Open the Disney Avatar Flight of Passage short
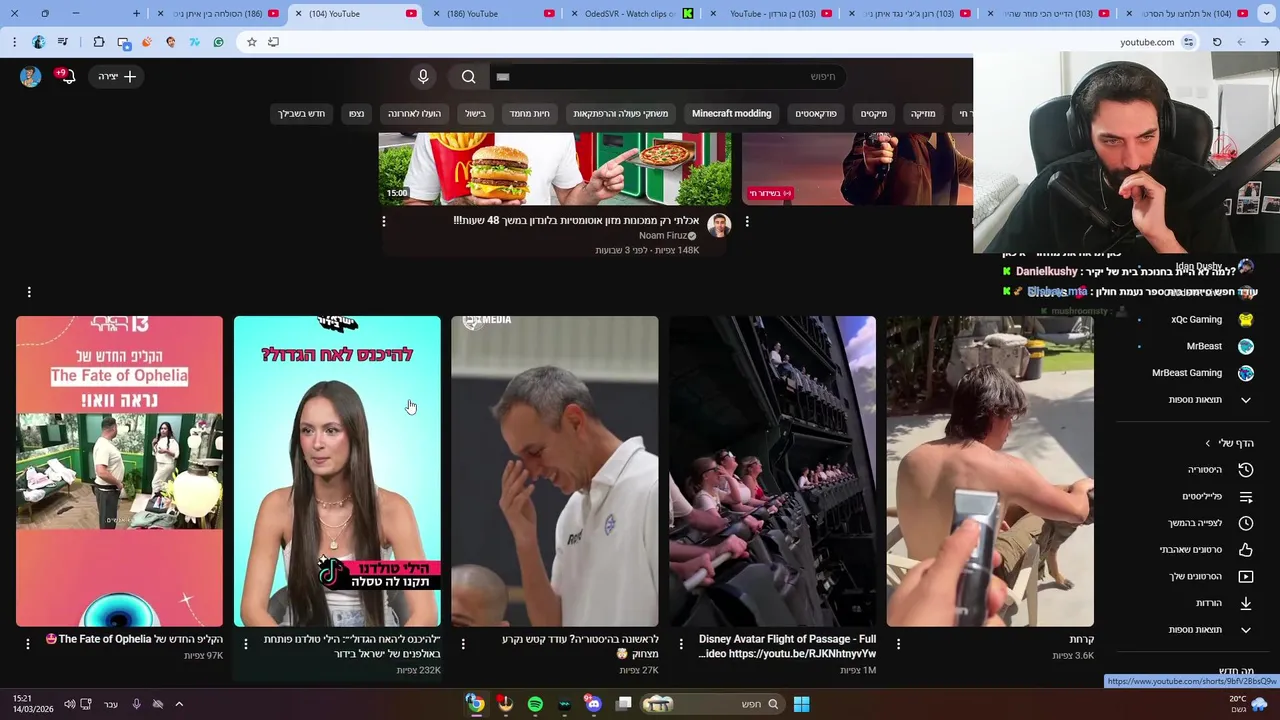Screen dimensions: 1280x720 (772, 471)
